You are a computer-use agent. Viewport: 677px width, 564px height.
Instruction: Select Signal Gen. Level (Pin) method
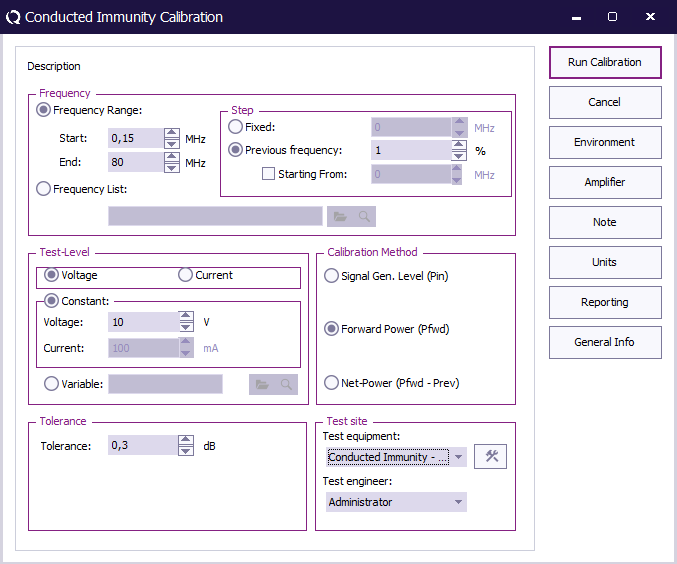click(x=332, y=276)
